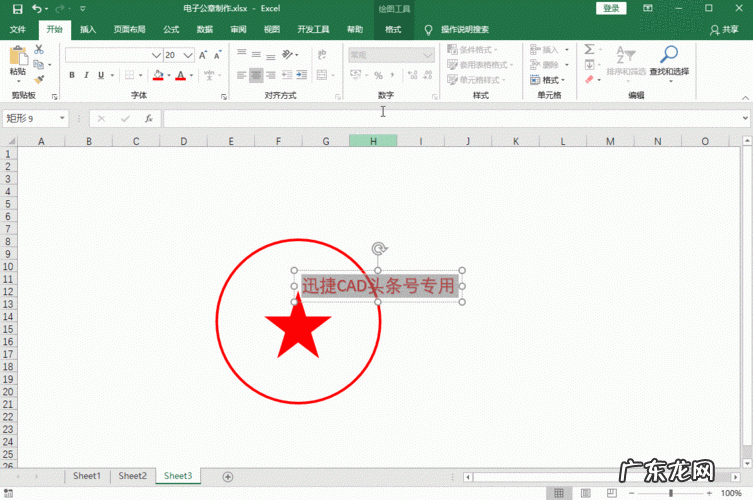
Task: Toggle Bold formatting
Action: [x=72, y=75]
